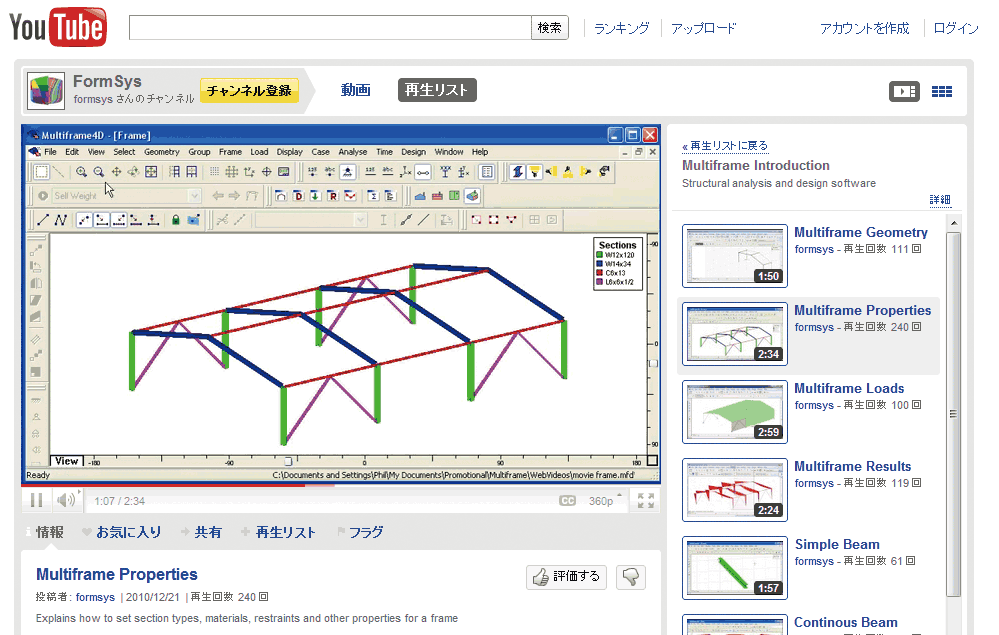The height and width of the screenshot is (635, 999).
Task: Click red D diagram icon in Multiframe
Action: pyautogui.click(x=298, y=196)
